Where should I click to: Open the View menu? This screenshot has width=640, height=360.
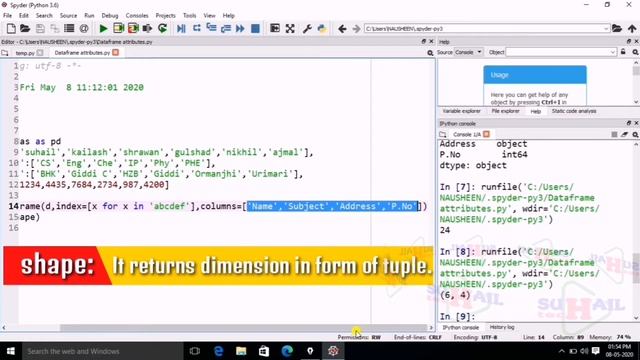[209, 16]
